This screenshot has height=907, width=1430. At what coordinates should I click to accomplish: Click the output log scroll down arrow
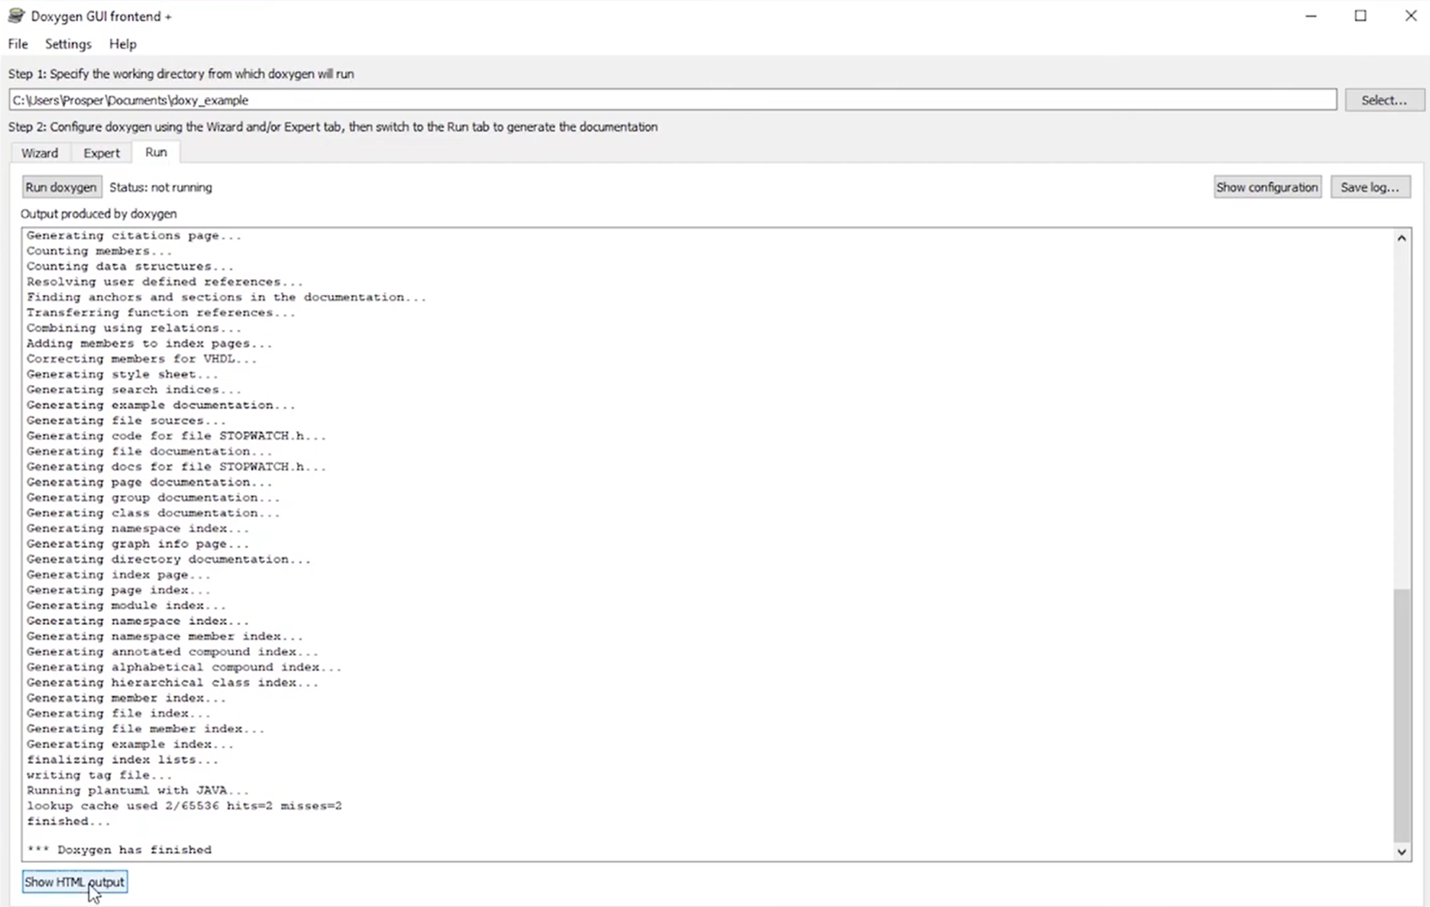(1401, 852)
